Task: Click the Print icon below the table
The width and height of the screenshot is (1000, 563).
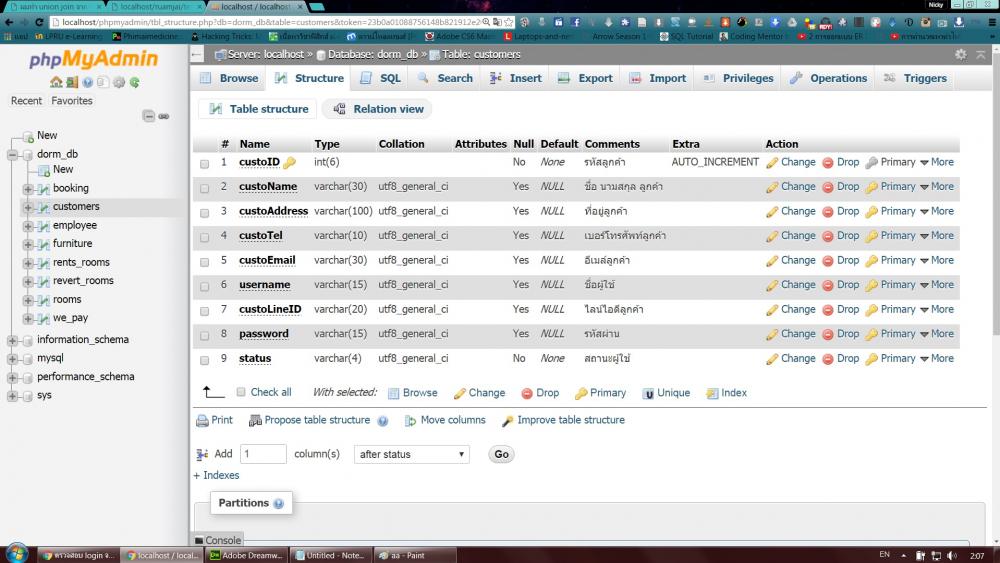Action: (202, 421)
